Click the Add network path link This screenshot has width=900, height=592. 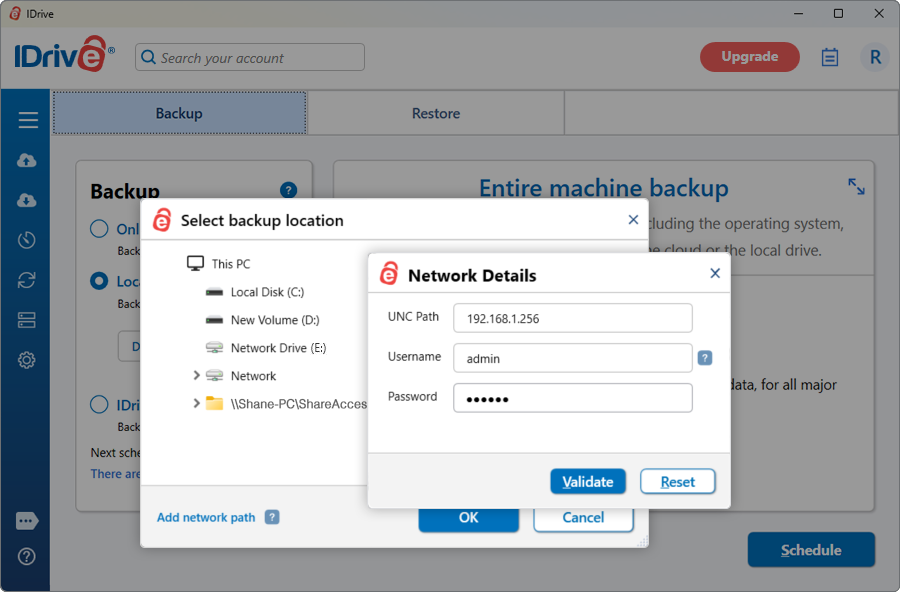(206, 517)
